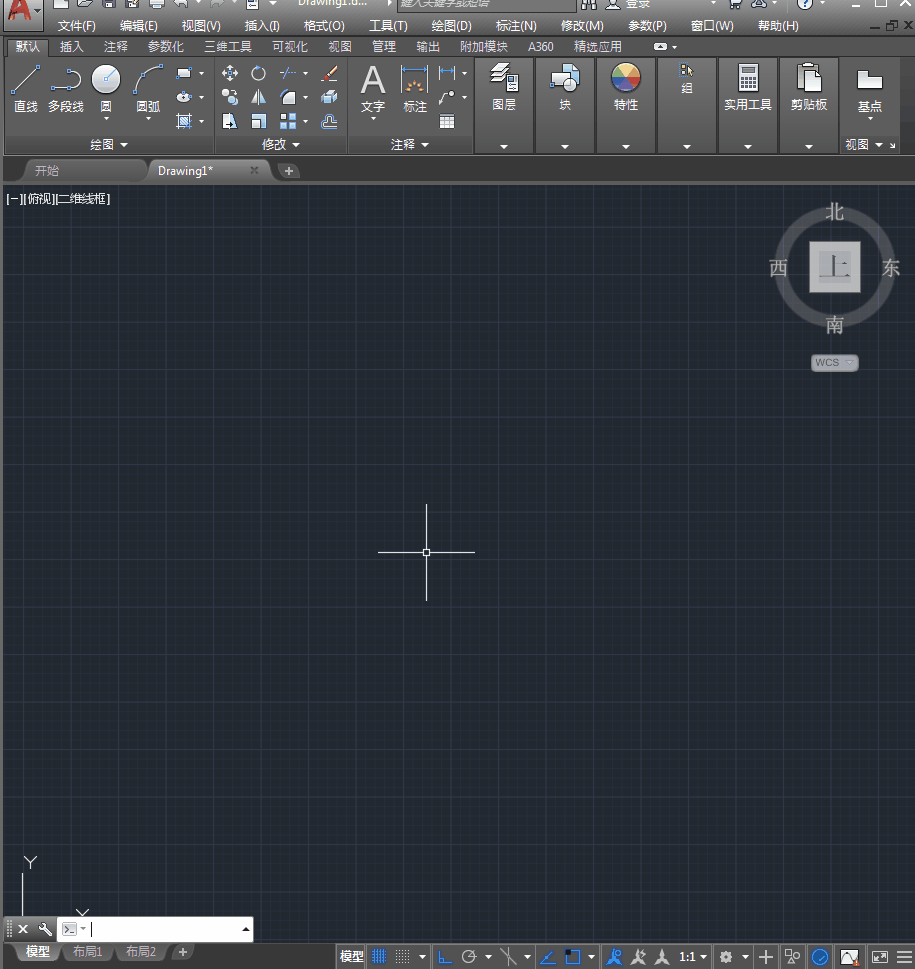Click the Erase tool icon
This screenshot has width=915, height=969.
pos(329,73)
